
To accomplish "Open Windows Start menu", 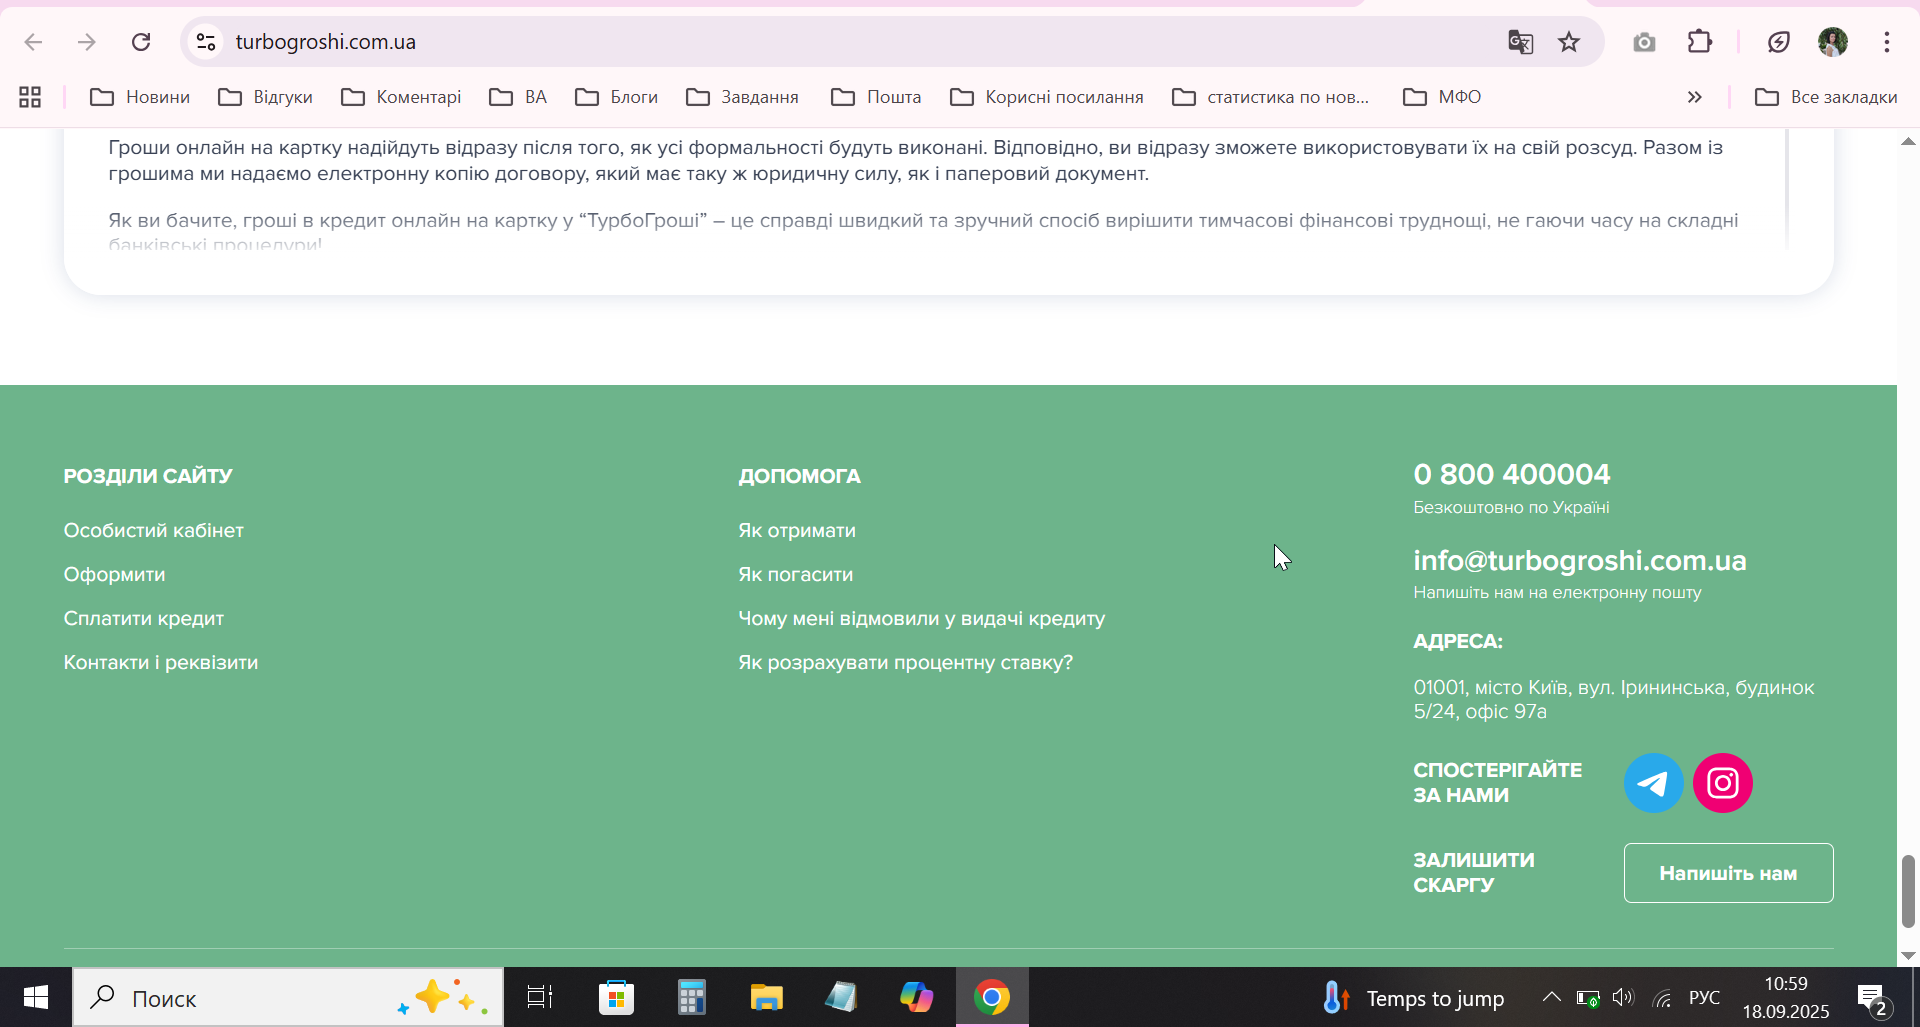I will point(36,997).
